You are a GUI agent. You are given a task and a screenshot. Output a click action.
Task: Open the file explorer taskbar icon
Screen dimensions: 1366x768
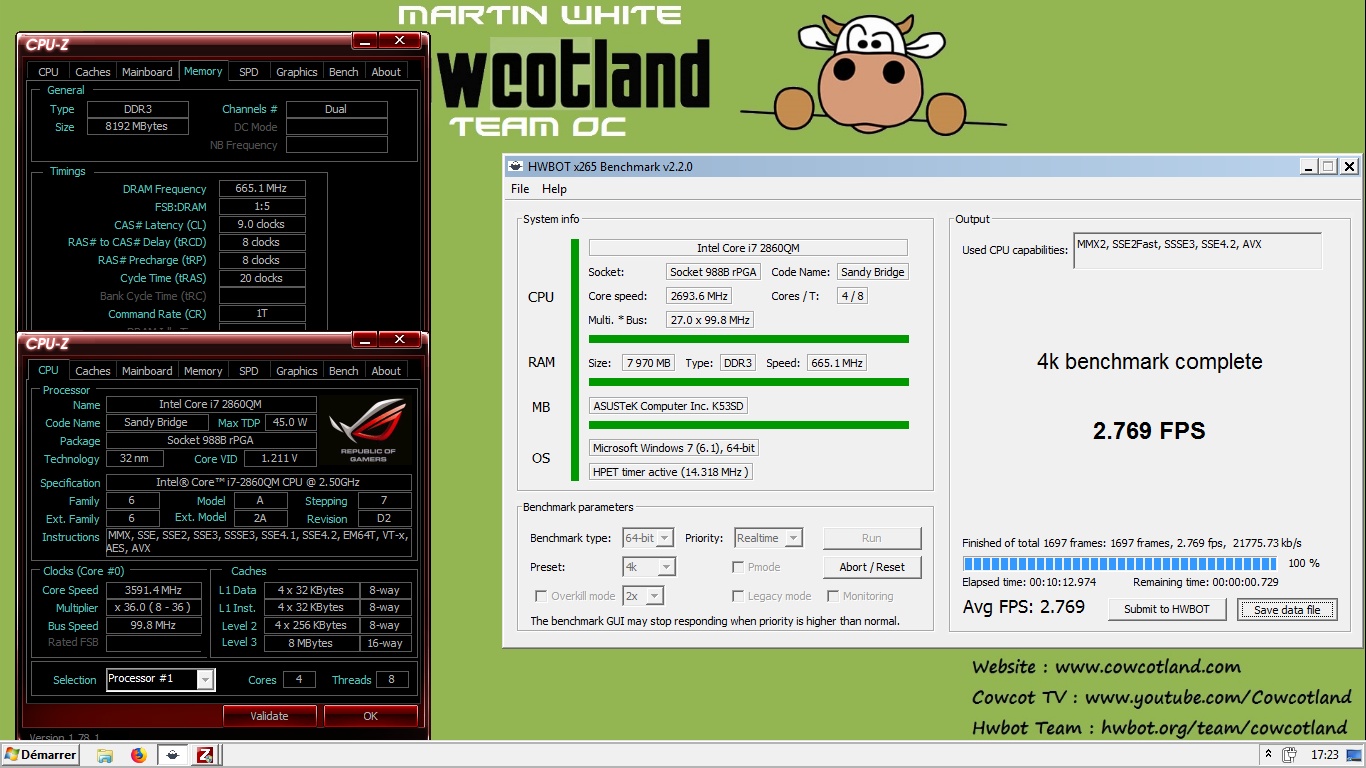(105, 755)
